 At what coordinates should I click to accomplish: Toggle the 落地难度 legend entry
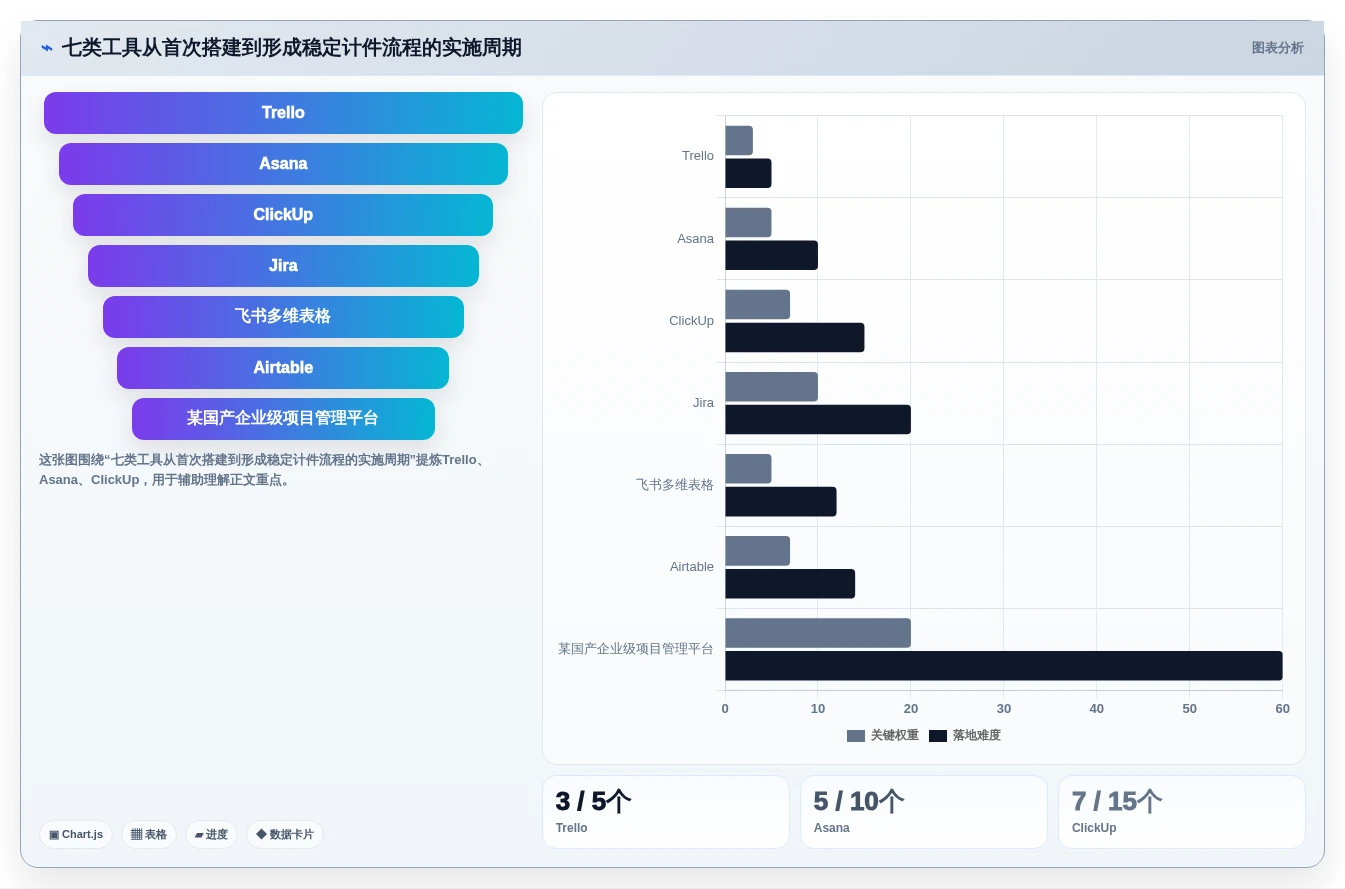[x=965, y=736]
